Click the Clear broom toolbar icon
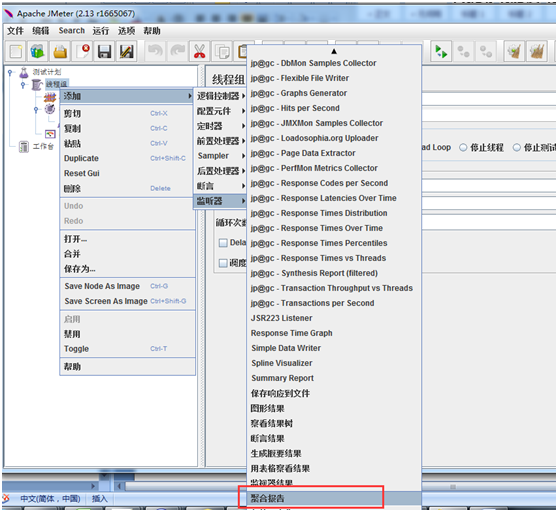558x512 pixels. 514,52
